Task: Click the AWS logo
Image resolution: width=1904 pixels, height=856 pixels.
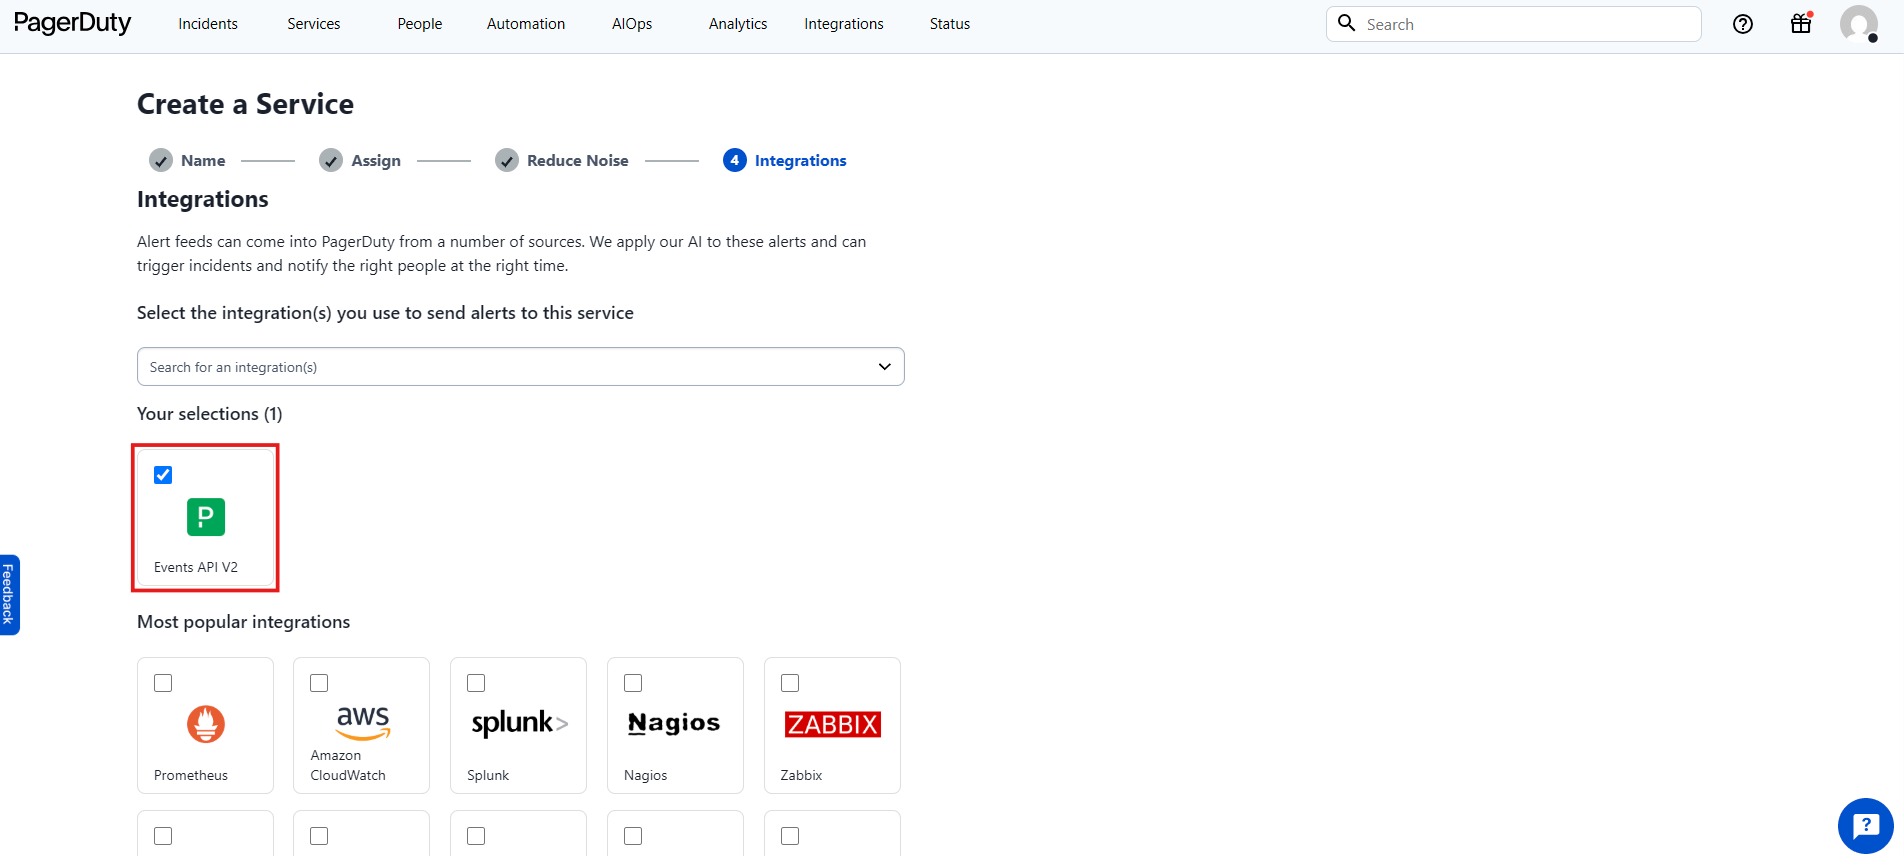Action: click(363, 722)
